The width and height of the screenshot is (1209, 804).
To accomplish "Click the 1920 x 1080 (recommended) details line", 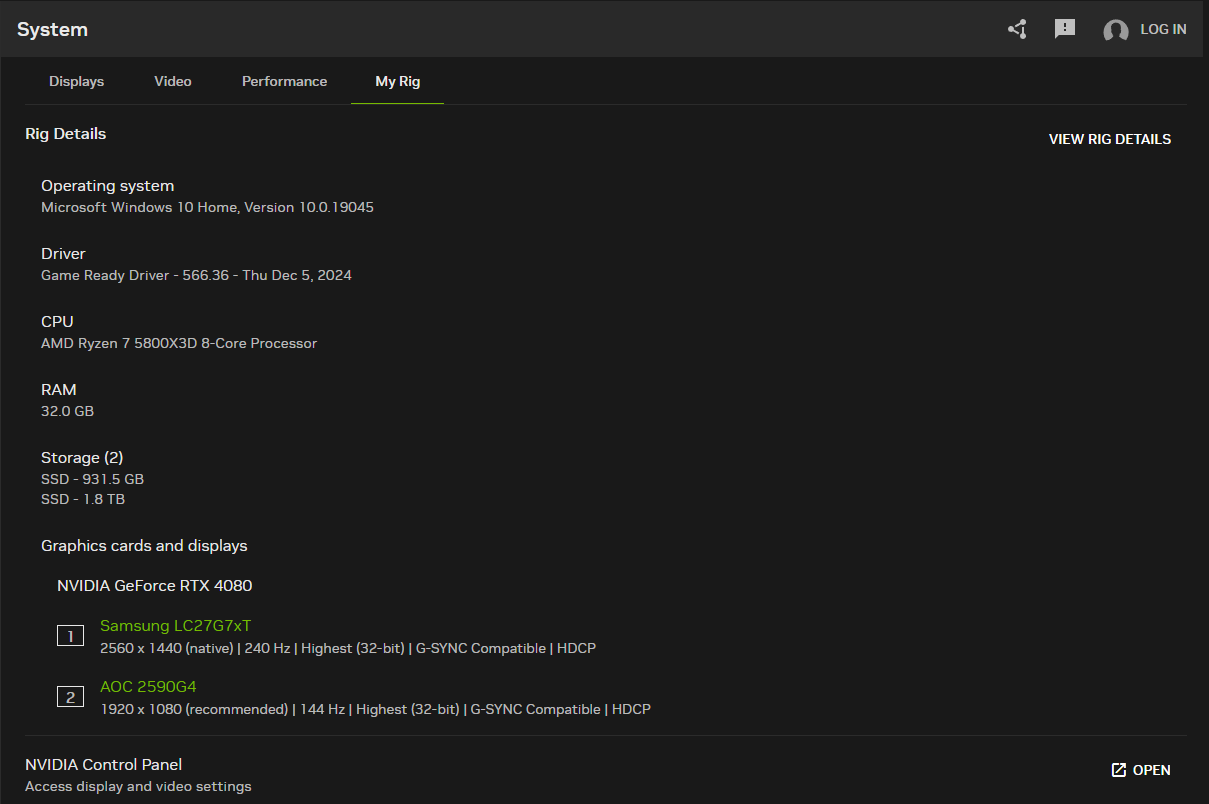I will tap(375, 709).
